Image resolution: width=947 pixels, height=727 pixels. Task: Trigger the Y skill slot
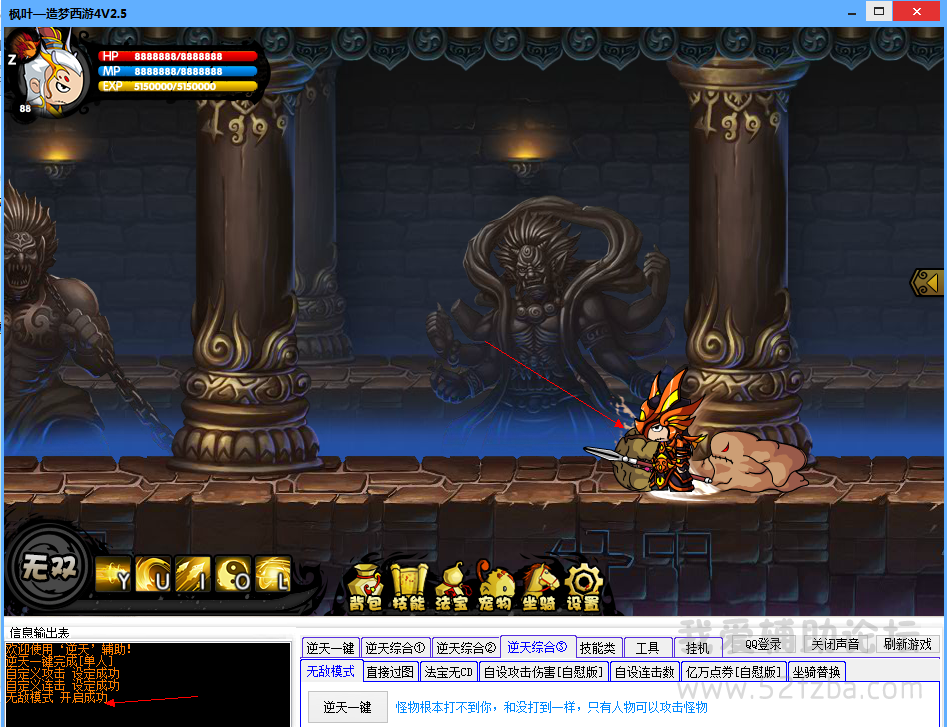(113, 574)
